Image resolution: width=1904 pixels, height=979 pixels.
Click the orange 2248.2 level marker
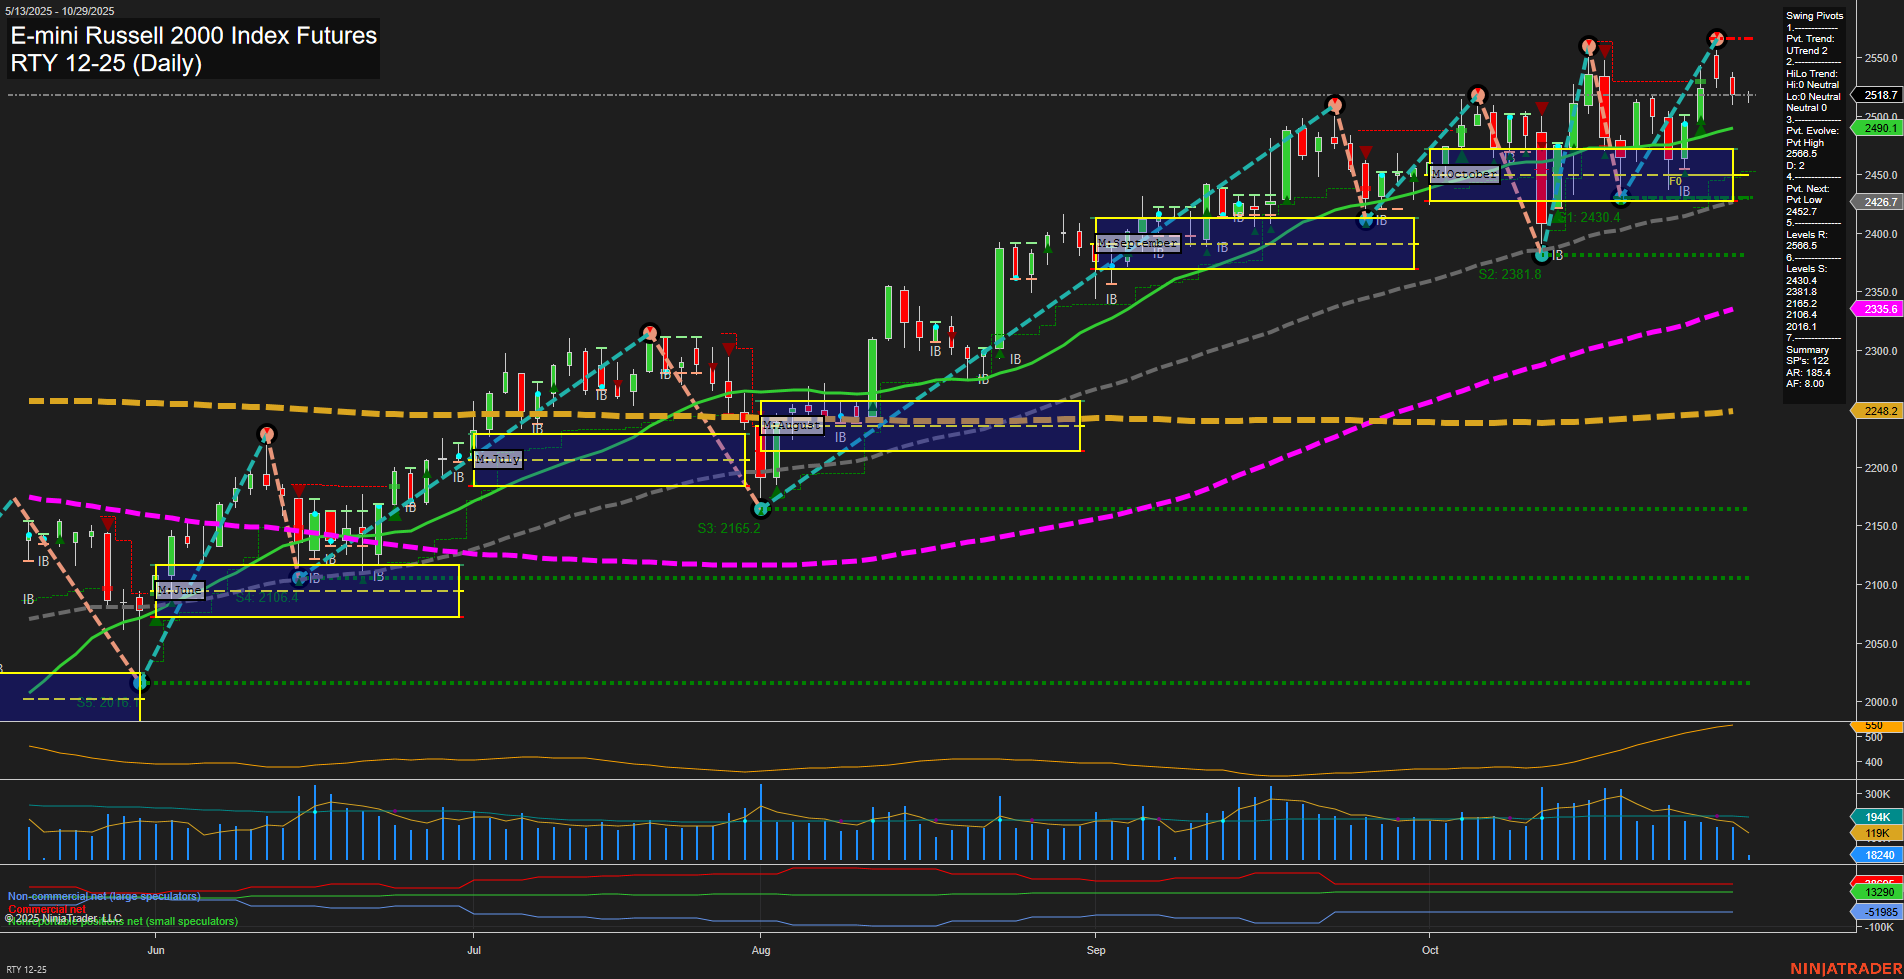[1880, 410]
